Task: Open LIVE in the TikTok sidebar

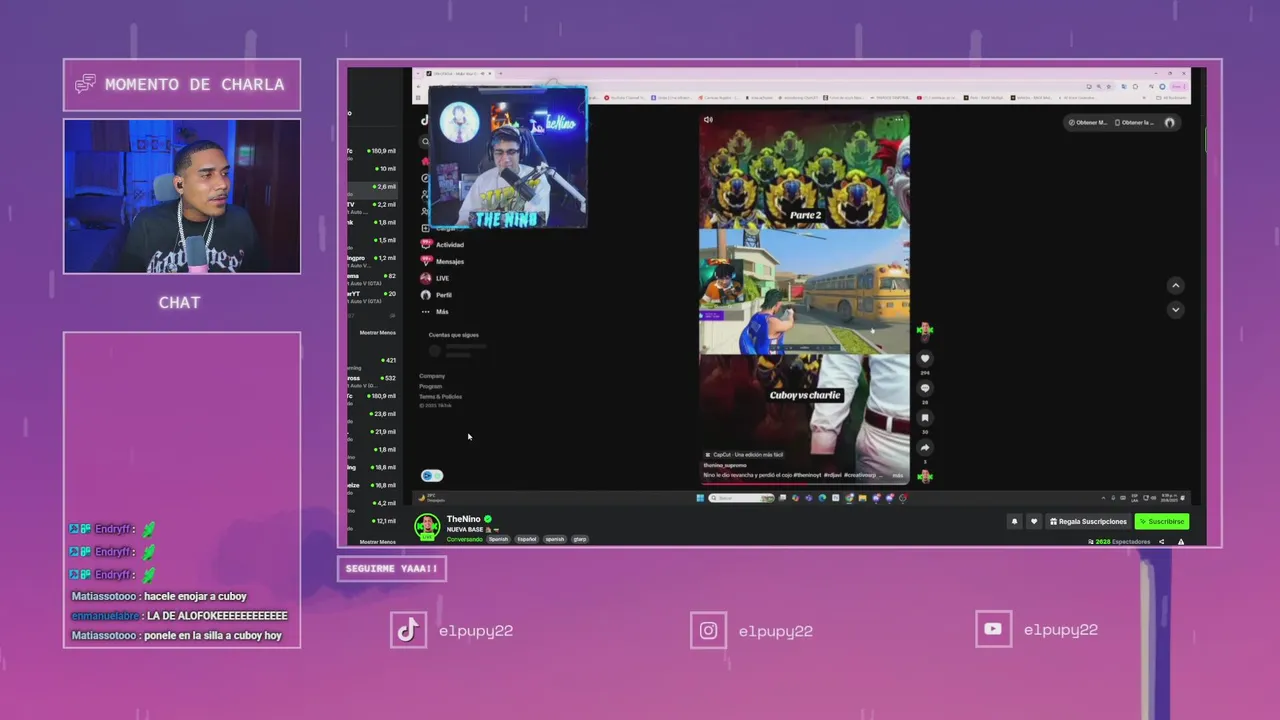Action: pos(436,278)
